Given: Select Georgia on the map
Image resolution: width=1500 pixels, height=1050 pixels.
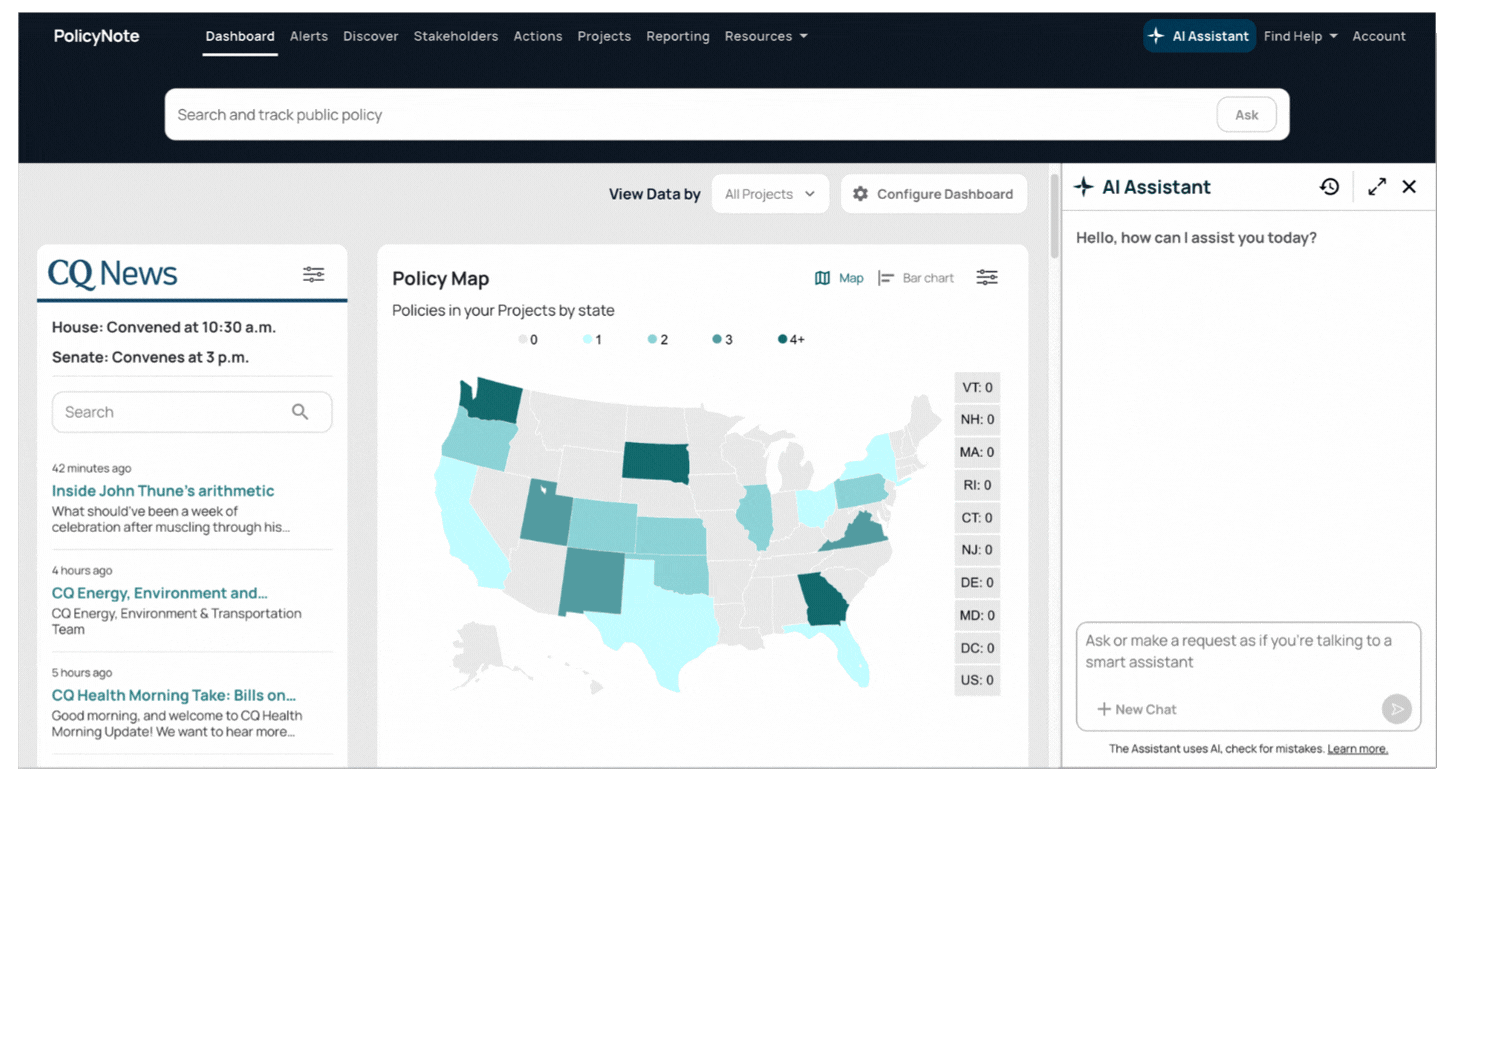Looking at the screenshot, I should [x=823, y=600].
